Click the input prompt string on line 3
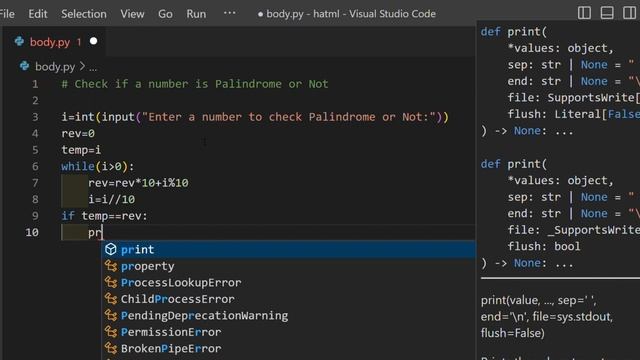Viewport: 640px width, 360px height. (289, 117)
